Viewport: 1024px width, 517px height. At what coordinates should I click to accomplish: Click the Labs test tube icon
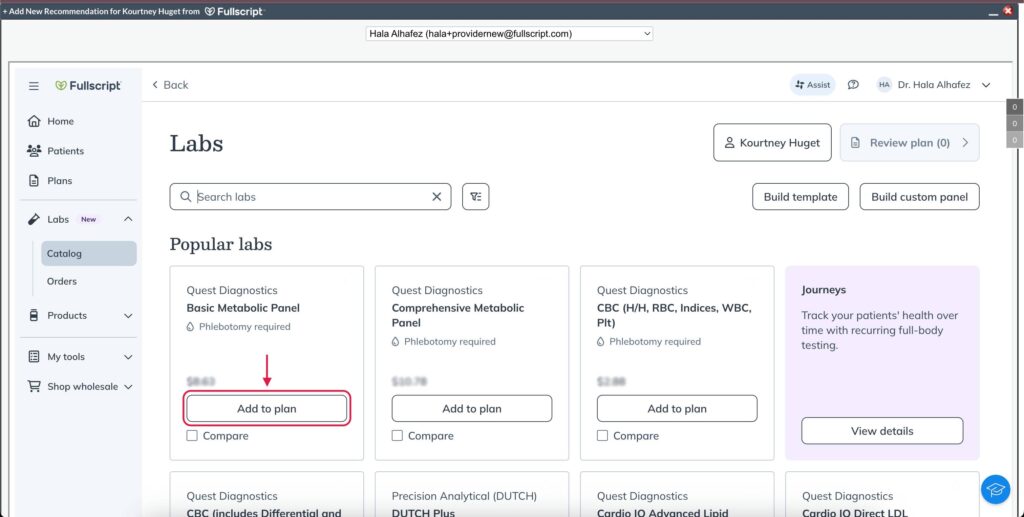click(x=34, y=219)
